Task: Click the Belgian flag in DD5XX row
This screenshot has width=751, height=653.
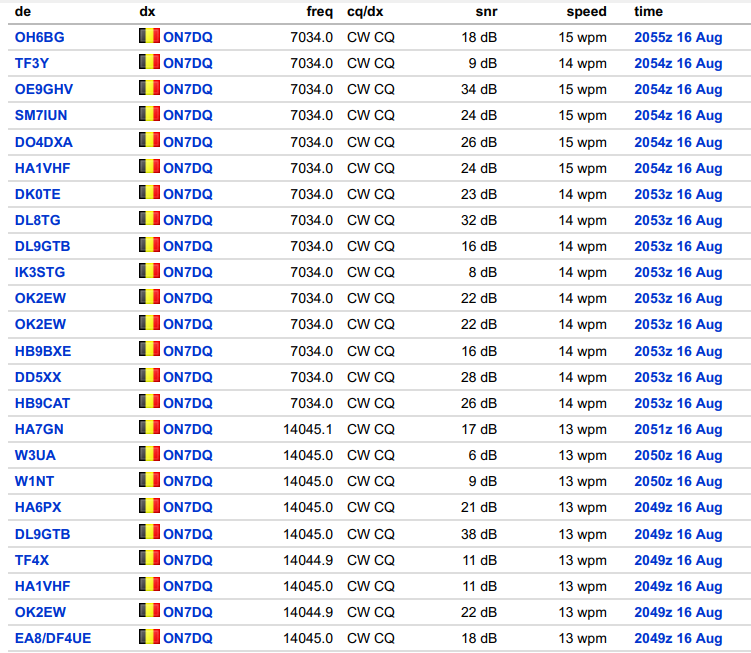Action: [149, 375]
